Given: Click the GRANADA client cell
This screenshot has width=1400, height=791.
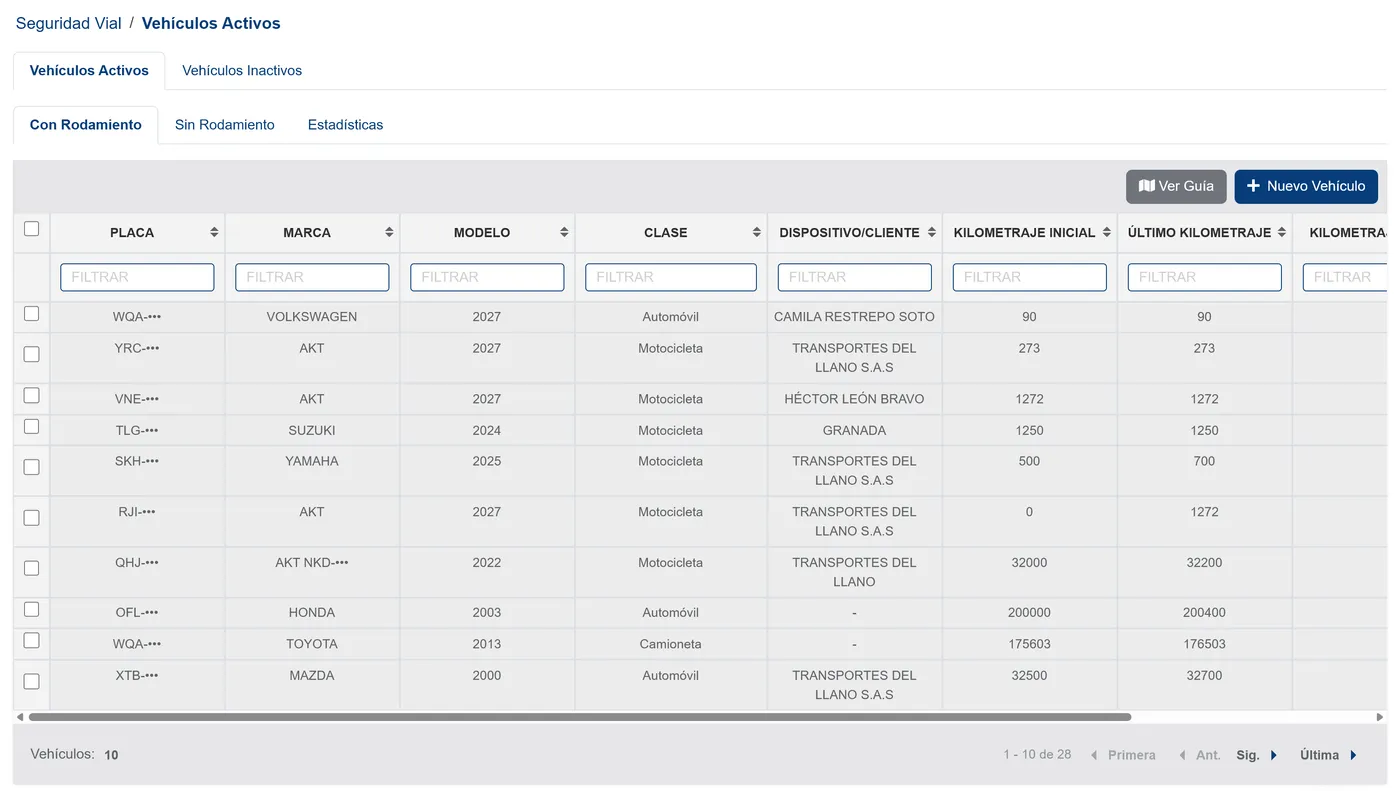Looking at the screenshot, I should pyautogui.click(x=854, y=430).
